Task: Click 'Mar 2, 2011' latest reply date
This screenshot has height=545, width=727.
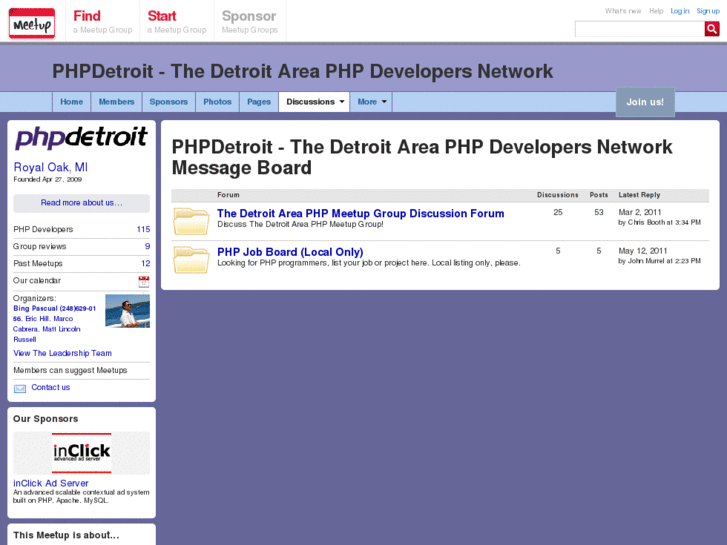Action: coord(640,212)
